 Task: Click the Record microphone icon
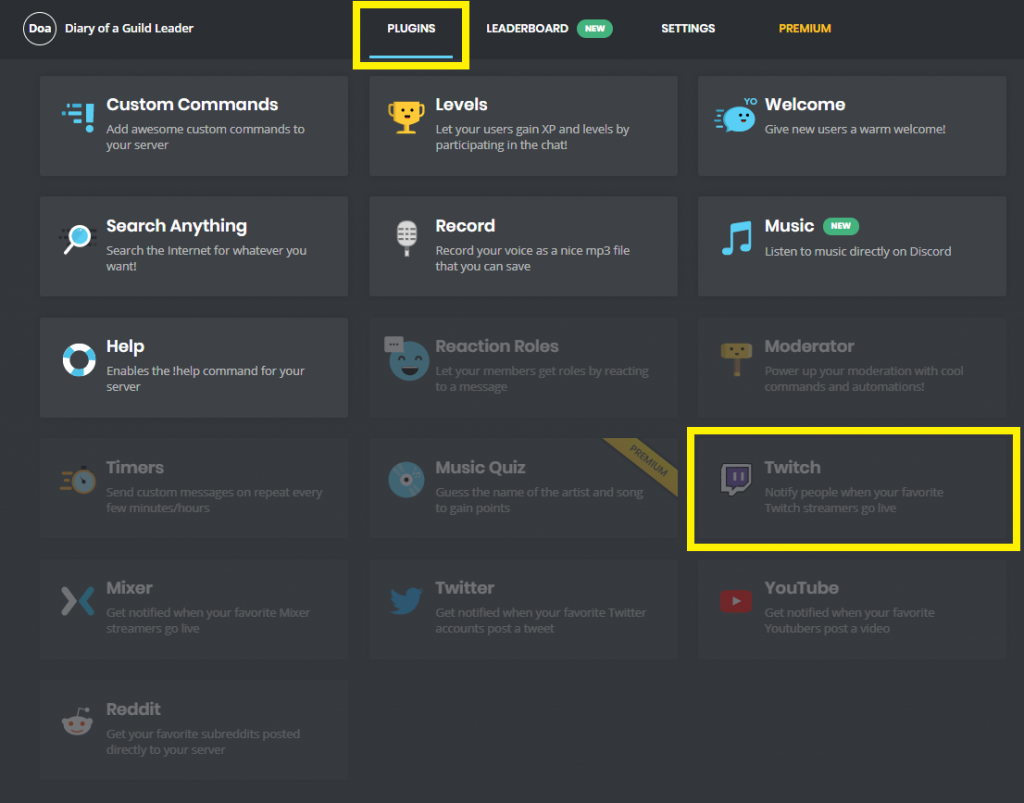tap(406, 238)
